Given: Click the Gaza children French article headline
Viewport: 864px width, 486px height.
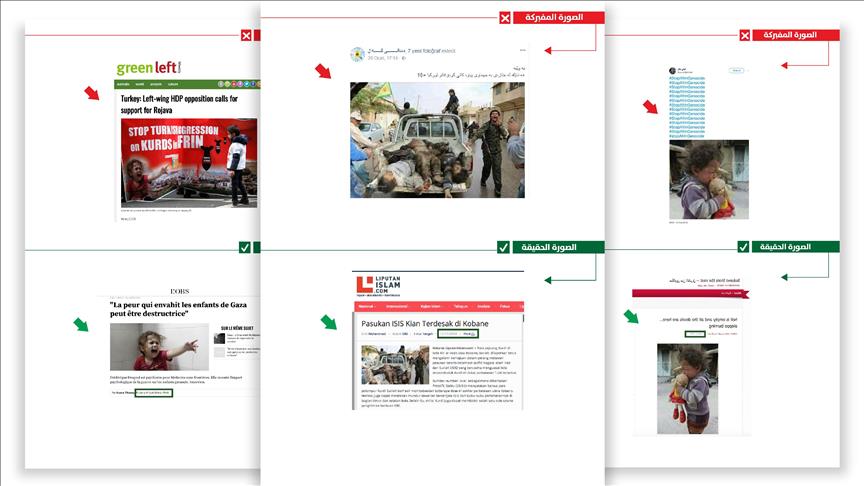Looking at the screenshot, I should point(180,309).
